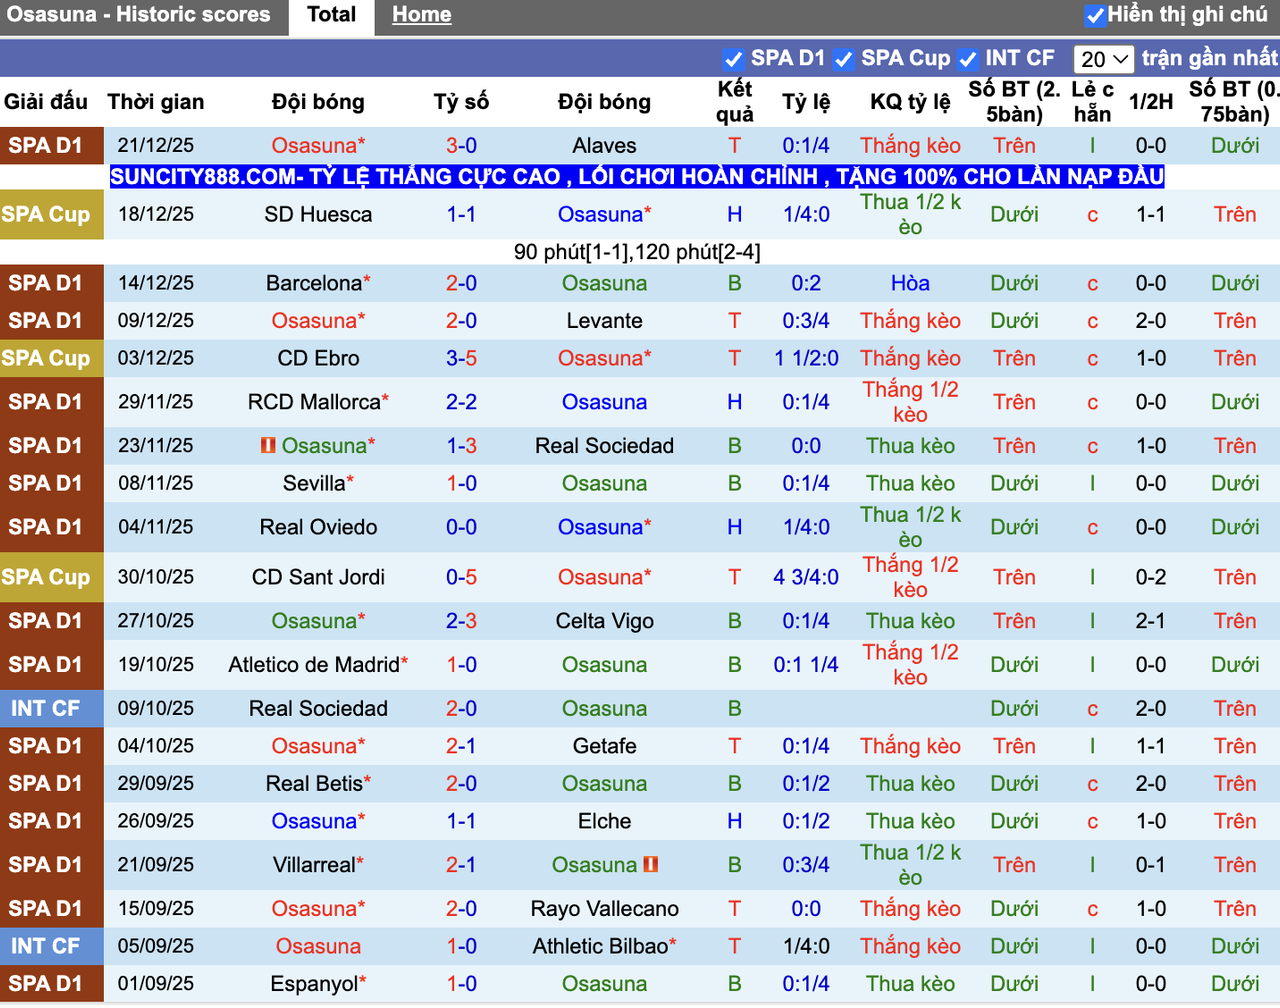Viewport: 1280px width, 1008px height.
Task: Click the 1/2H column header
Action: [x=1151, y=102]
